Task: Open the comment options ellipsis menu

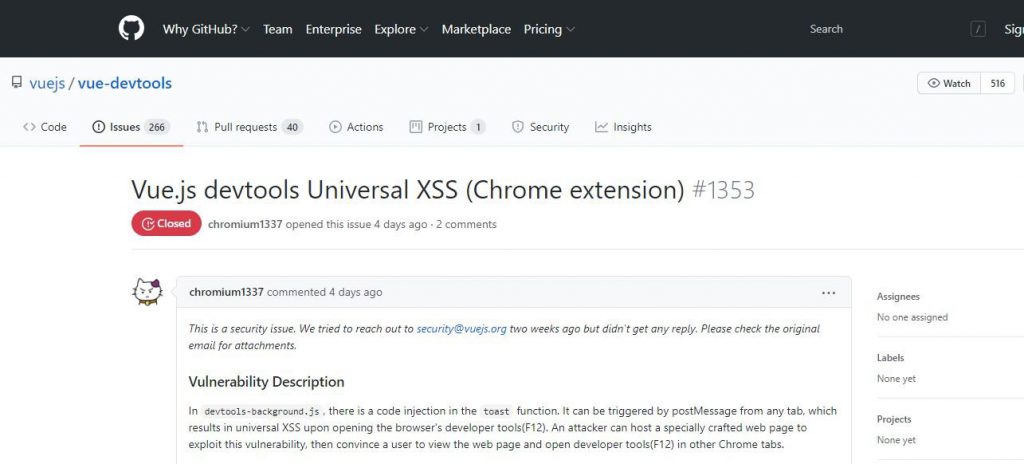Action: tap(829, 293)
